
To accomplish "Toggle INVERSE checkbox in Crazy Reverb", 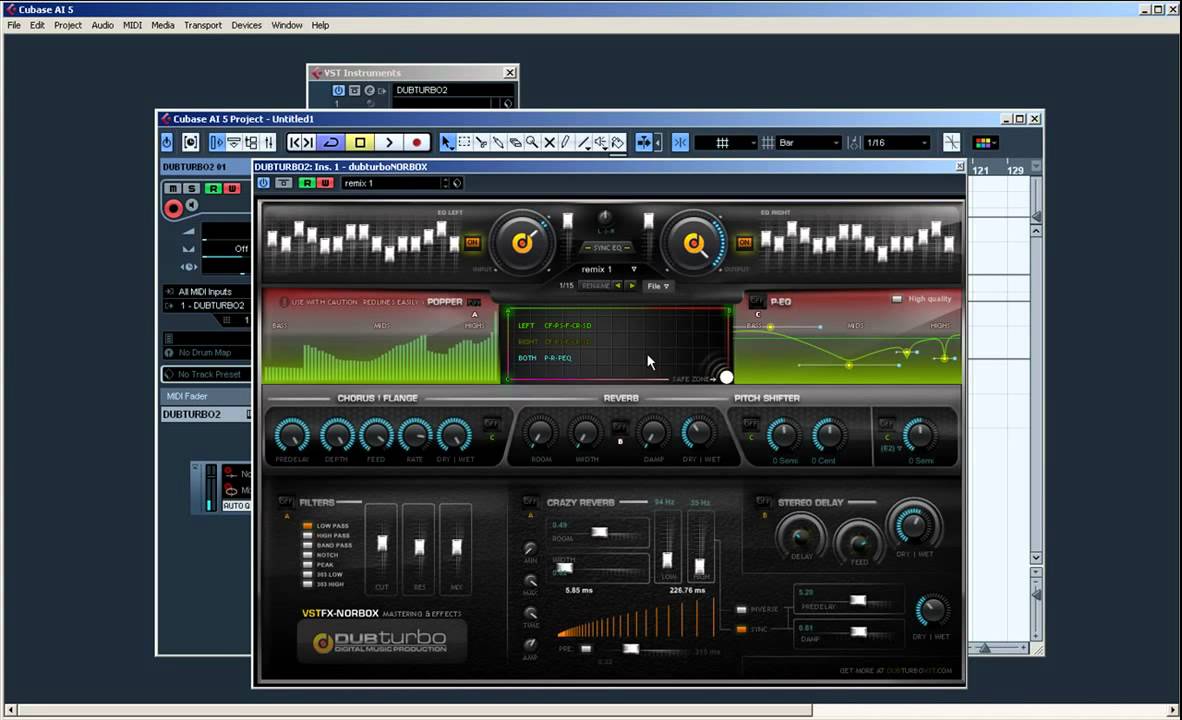I will tap(742, 609).
